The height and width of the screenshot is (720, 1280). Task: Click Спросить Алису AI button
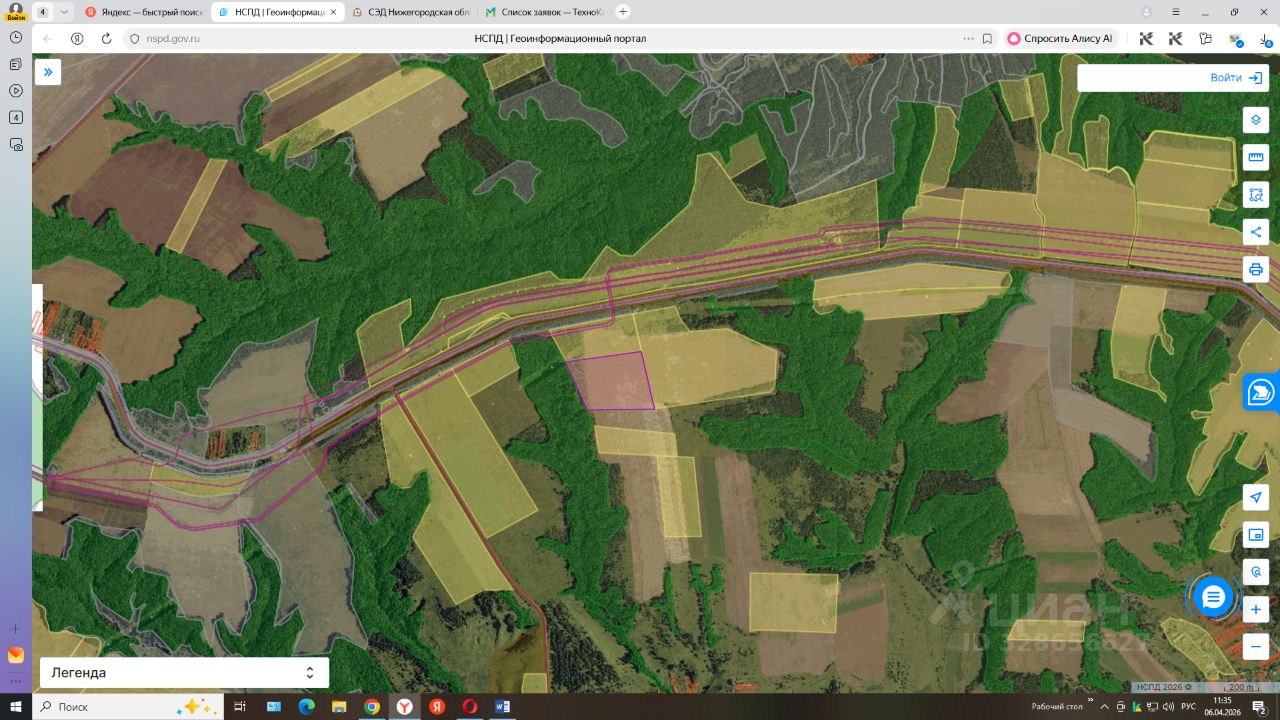click(x=1061, y=39)
